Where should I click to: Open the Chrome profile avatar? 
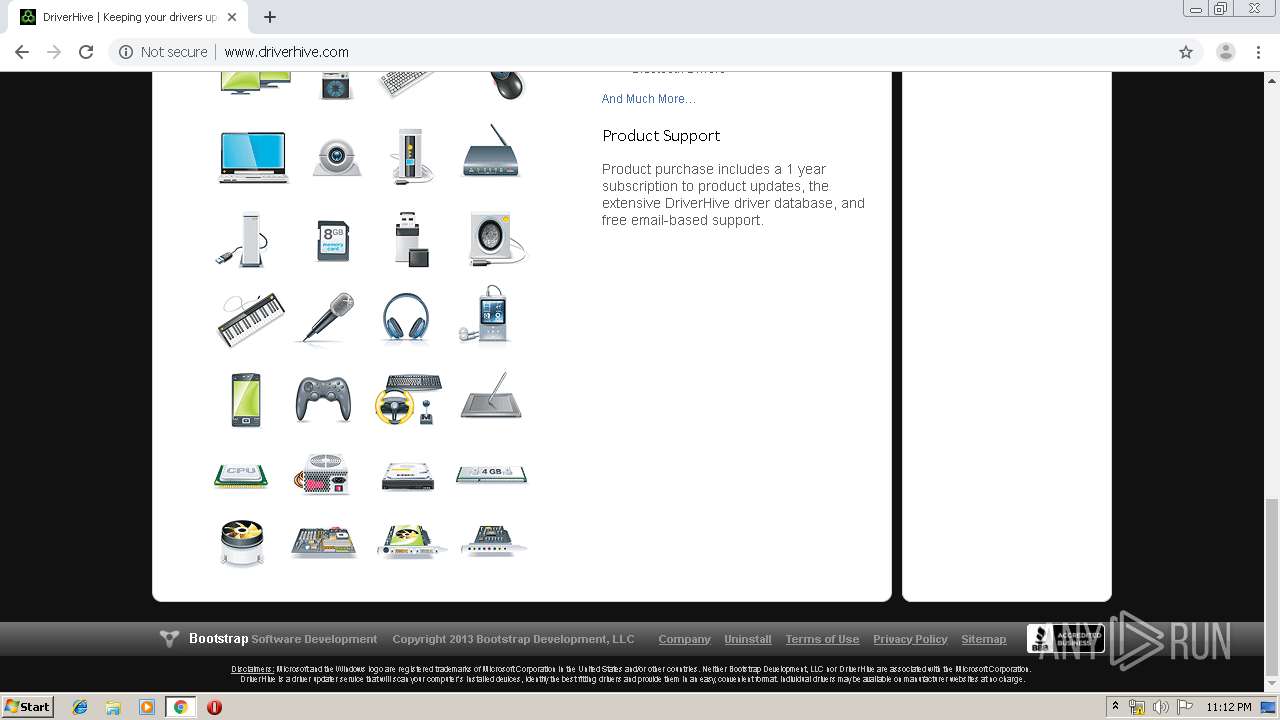click(x=1226, y=52)
